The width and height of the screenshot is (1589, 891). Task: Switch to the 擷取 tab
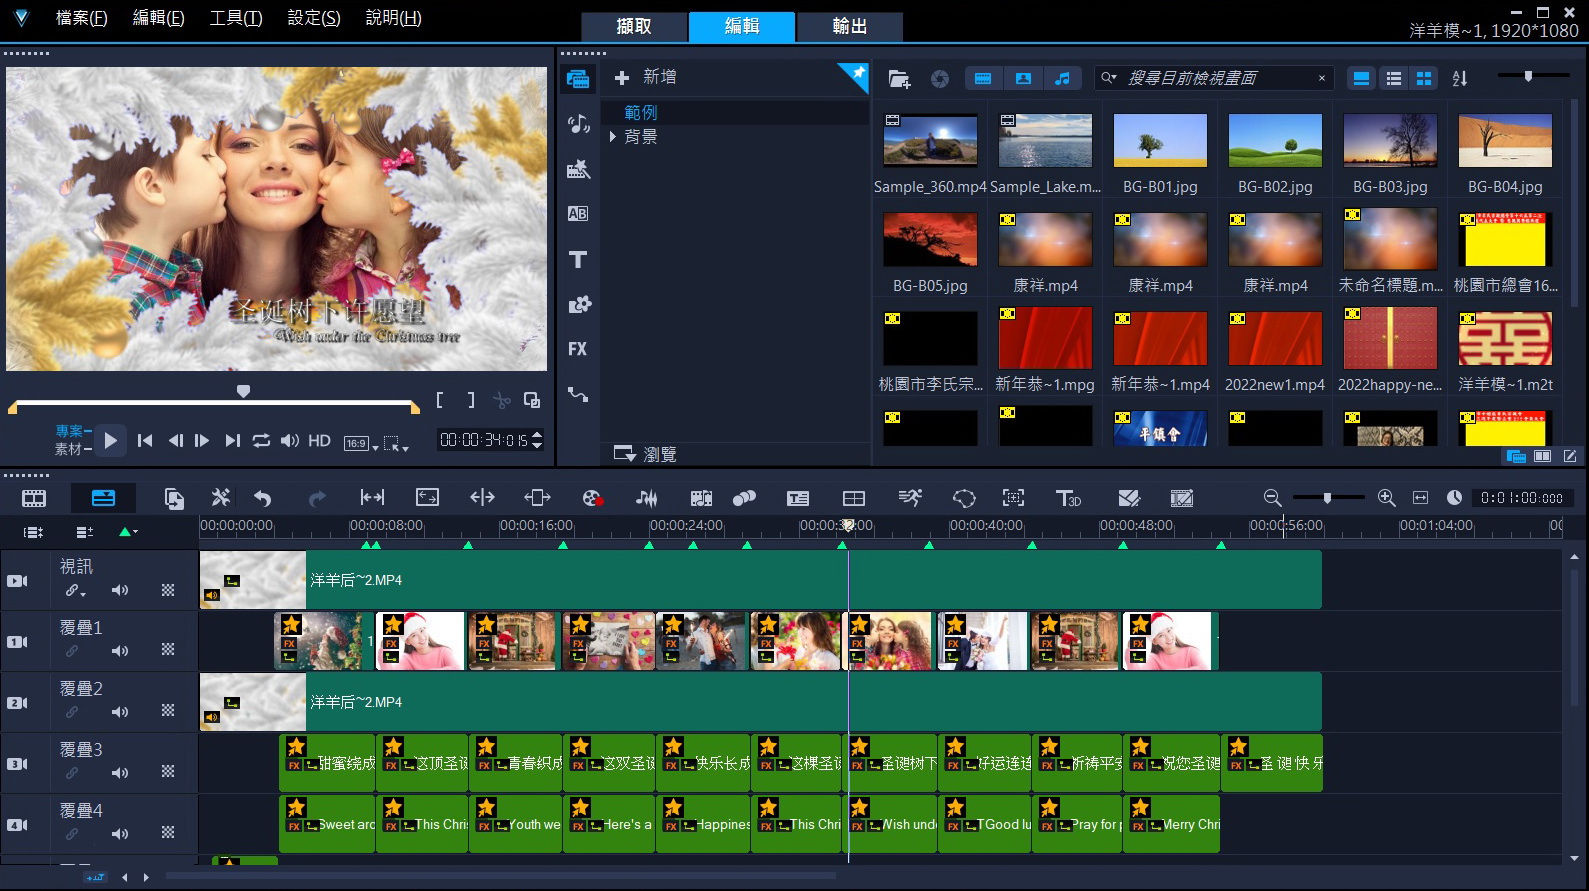point(634,26)
